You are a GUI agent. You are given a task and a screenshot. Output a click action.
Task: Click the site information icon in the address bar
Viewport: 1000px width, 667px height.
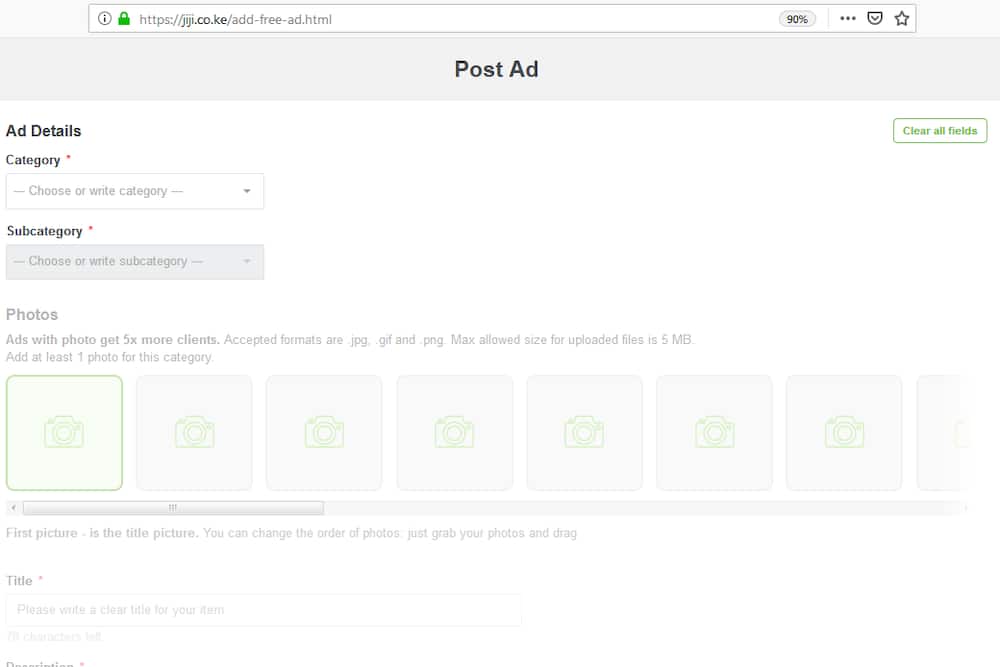[x=105, y=18]
